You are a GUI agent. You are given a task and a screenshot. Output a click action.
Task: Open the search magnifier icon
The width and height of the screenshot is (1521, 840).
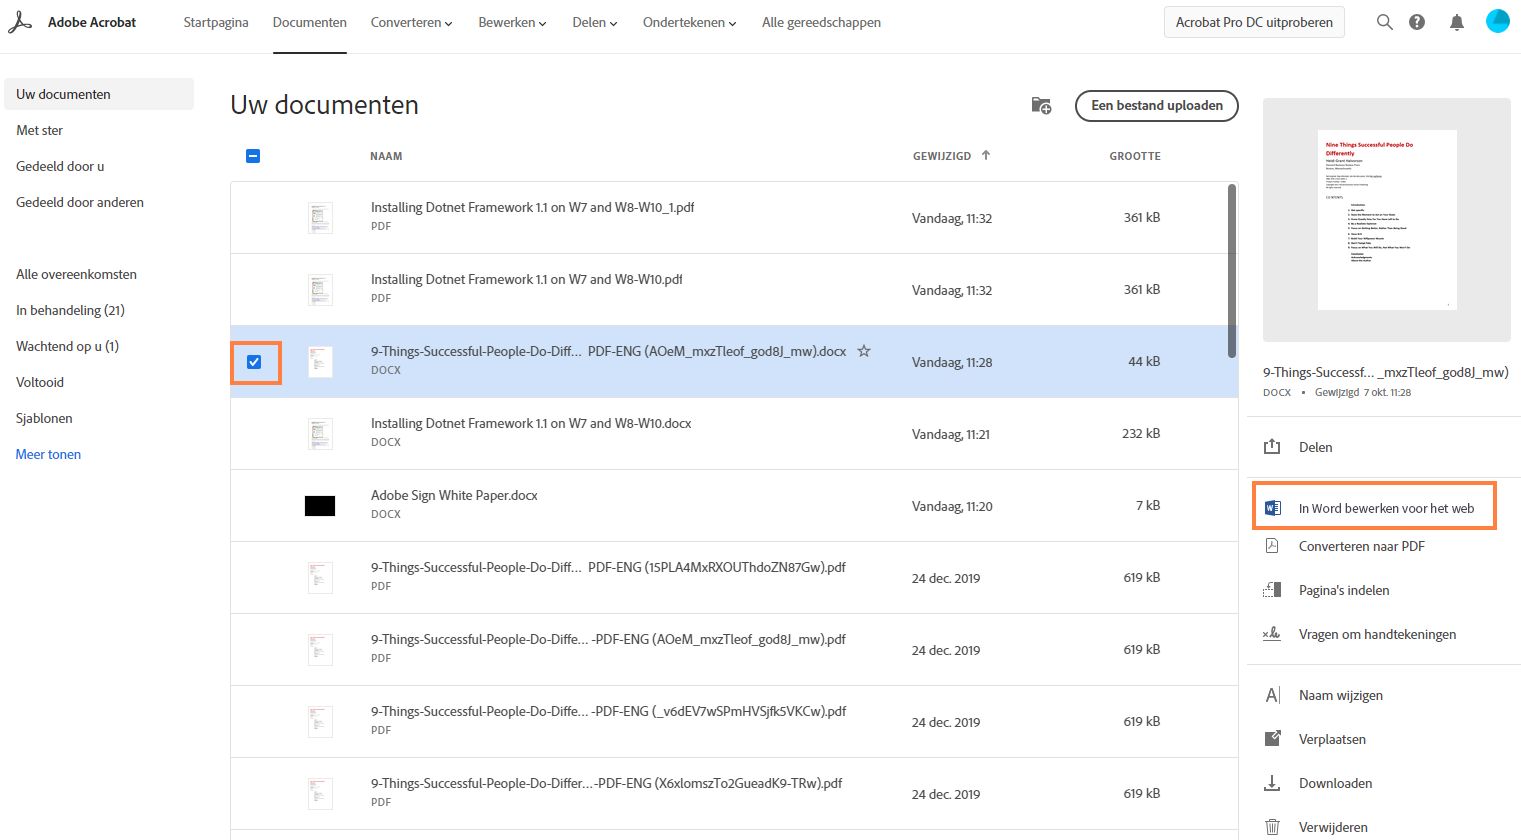tap(1385, 22)
